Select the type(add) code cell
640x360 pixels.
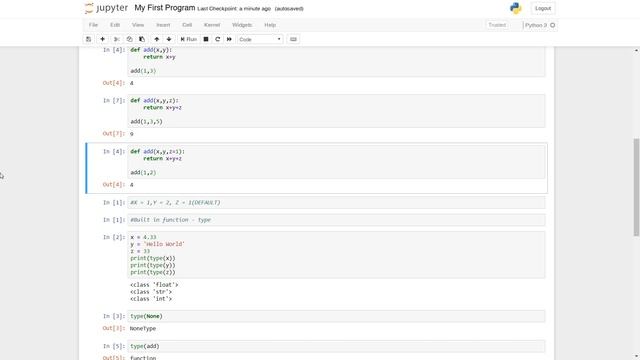[x=336, y=346]
